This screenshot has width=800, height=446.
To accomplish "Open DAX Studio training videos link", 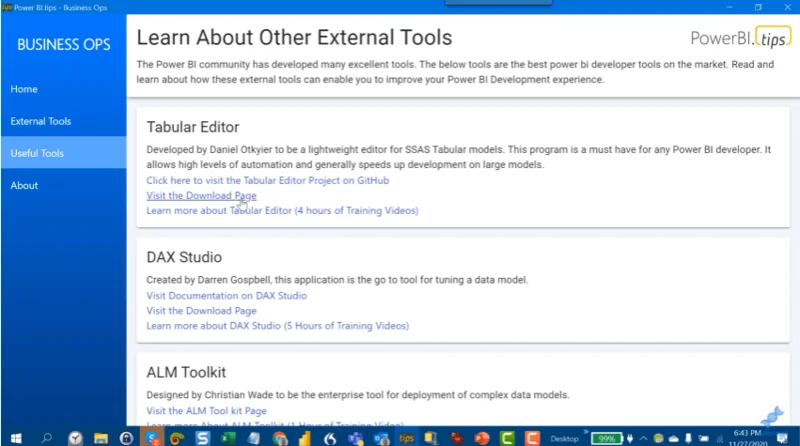I will coord(278,326).
